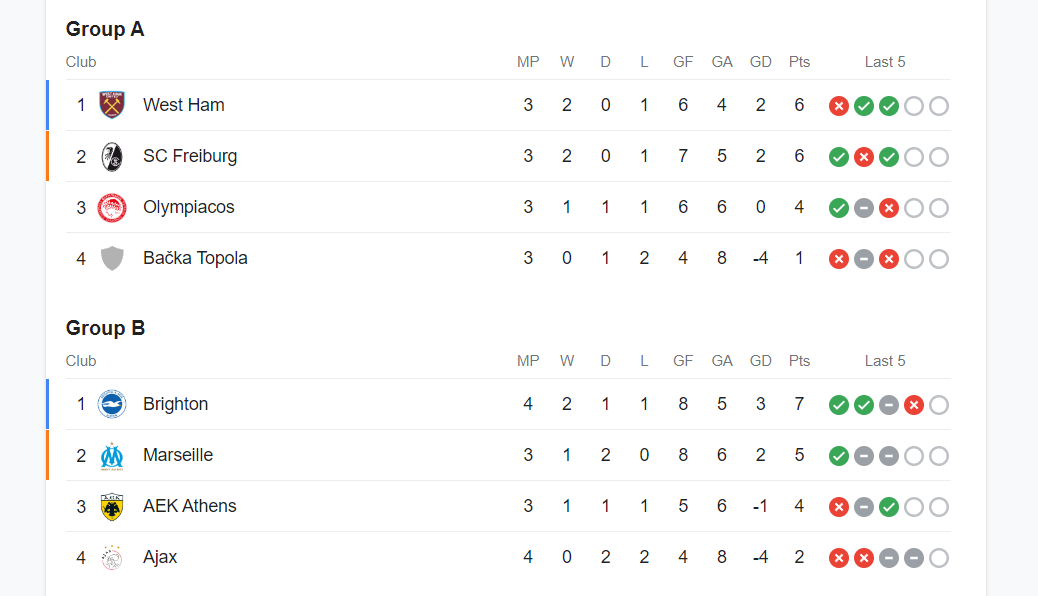Click the Pts column header in Group A
1038x596 pixels.
click(799, 62)
